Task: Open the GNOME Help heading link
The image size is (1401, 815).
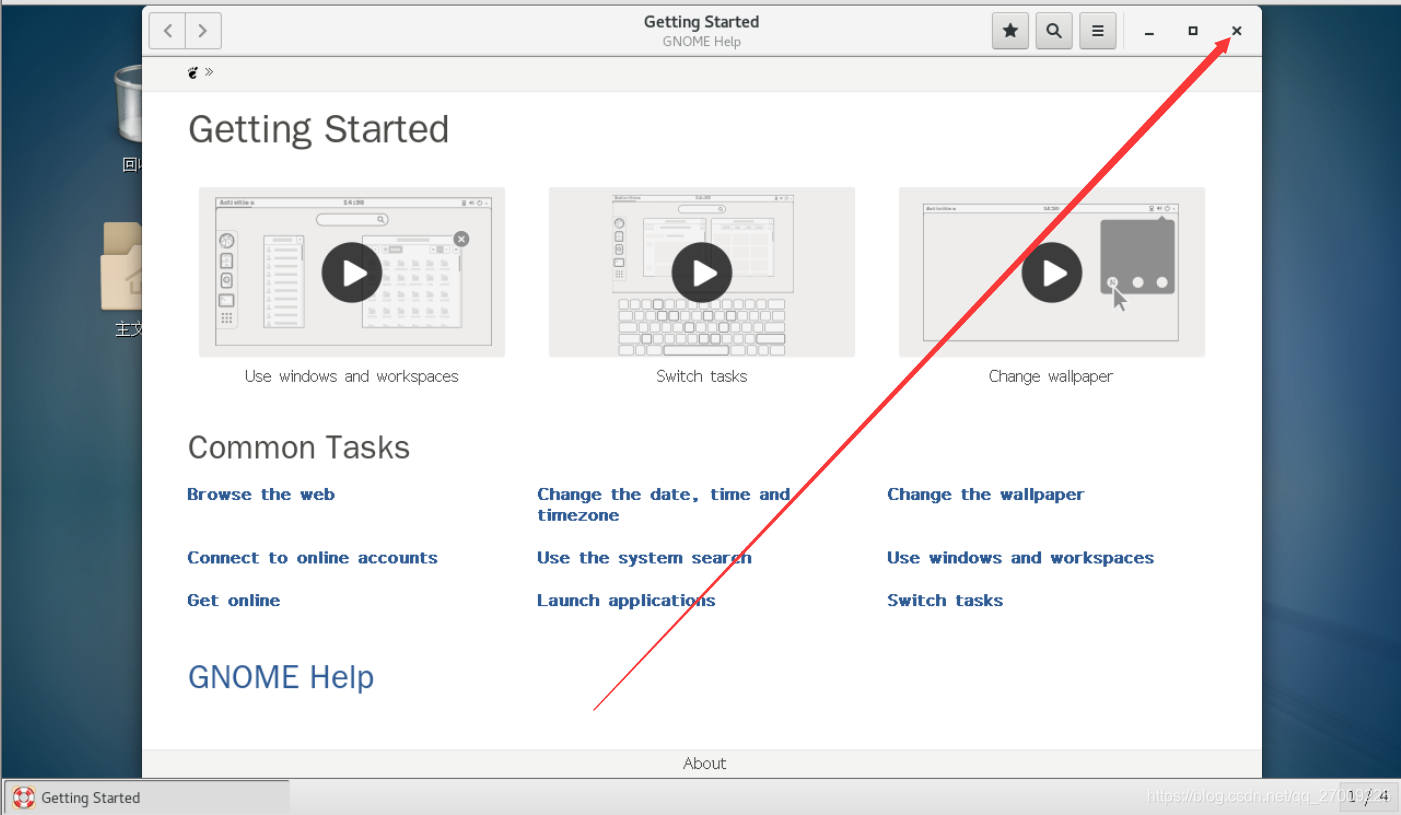Action: [281, 677]
